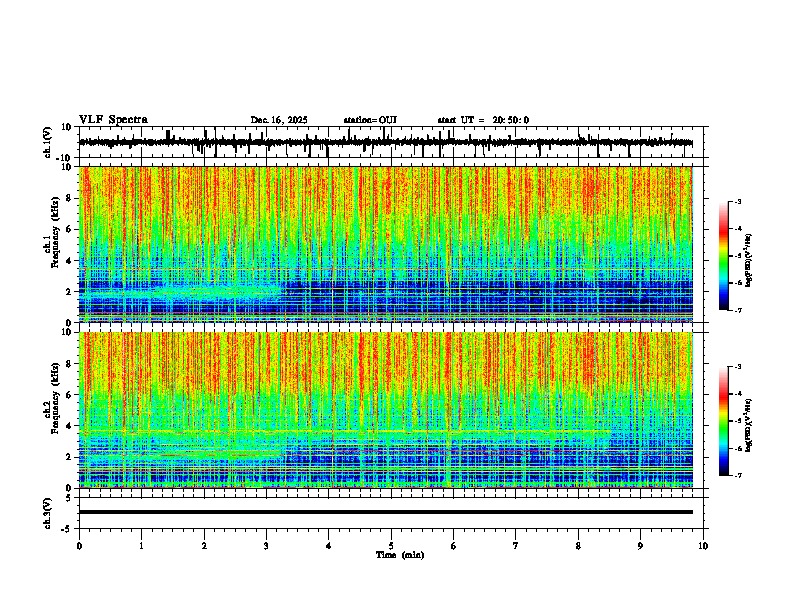Click the ch.1 voltage waveform trace
This screenshot has height=612, width=792.
(x=386, y=142)
